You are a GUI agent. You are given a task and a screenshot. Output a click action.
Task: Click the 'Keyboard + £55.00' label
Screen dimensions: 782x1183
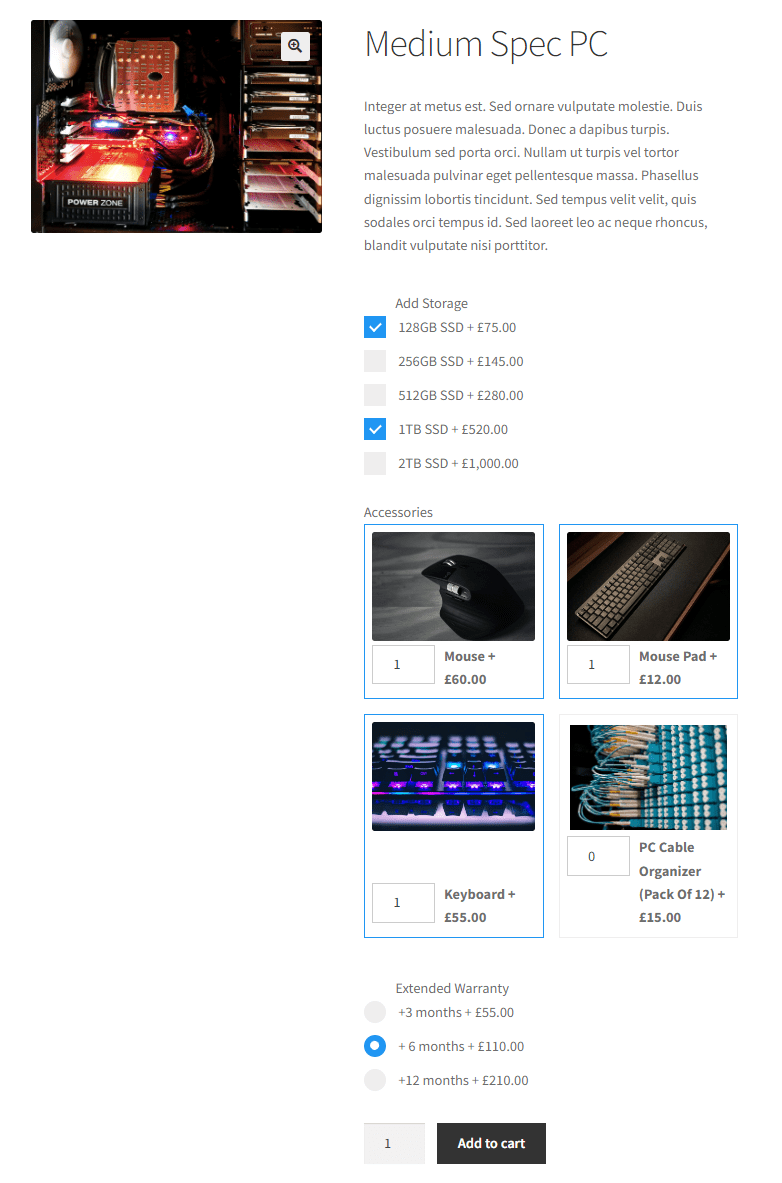479,906
